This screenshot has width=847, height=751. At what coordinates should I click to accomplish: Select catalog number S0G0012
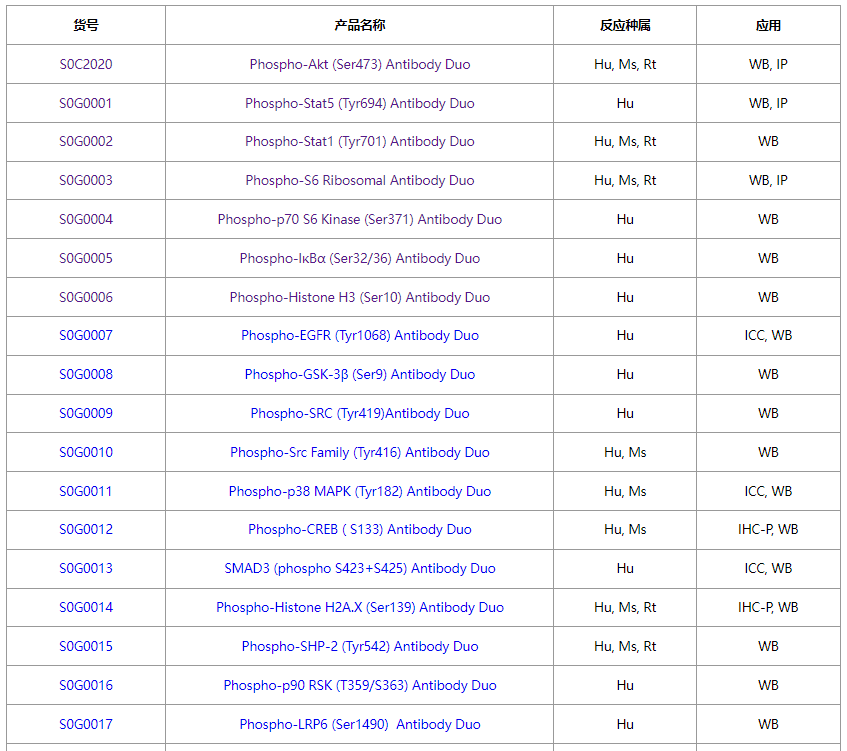[85, 529]
